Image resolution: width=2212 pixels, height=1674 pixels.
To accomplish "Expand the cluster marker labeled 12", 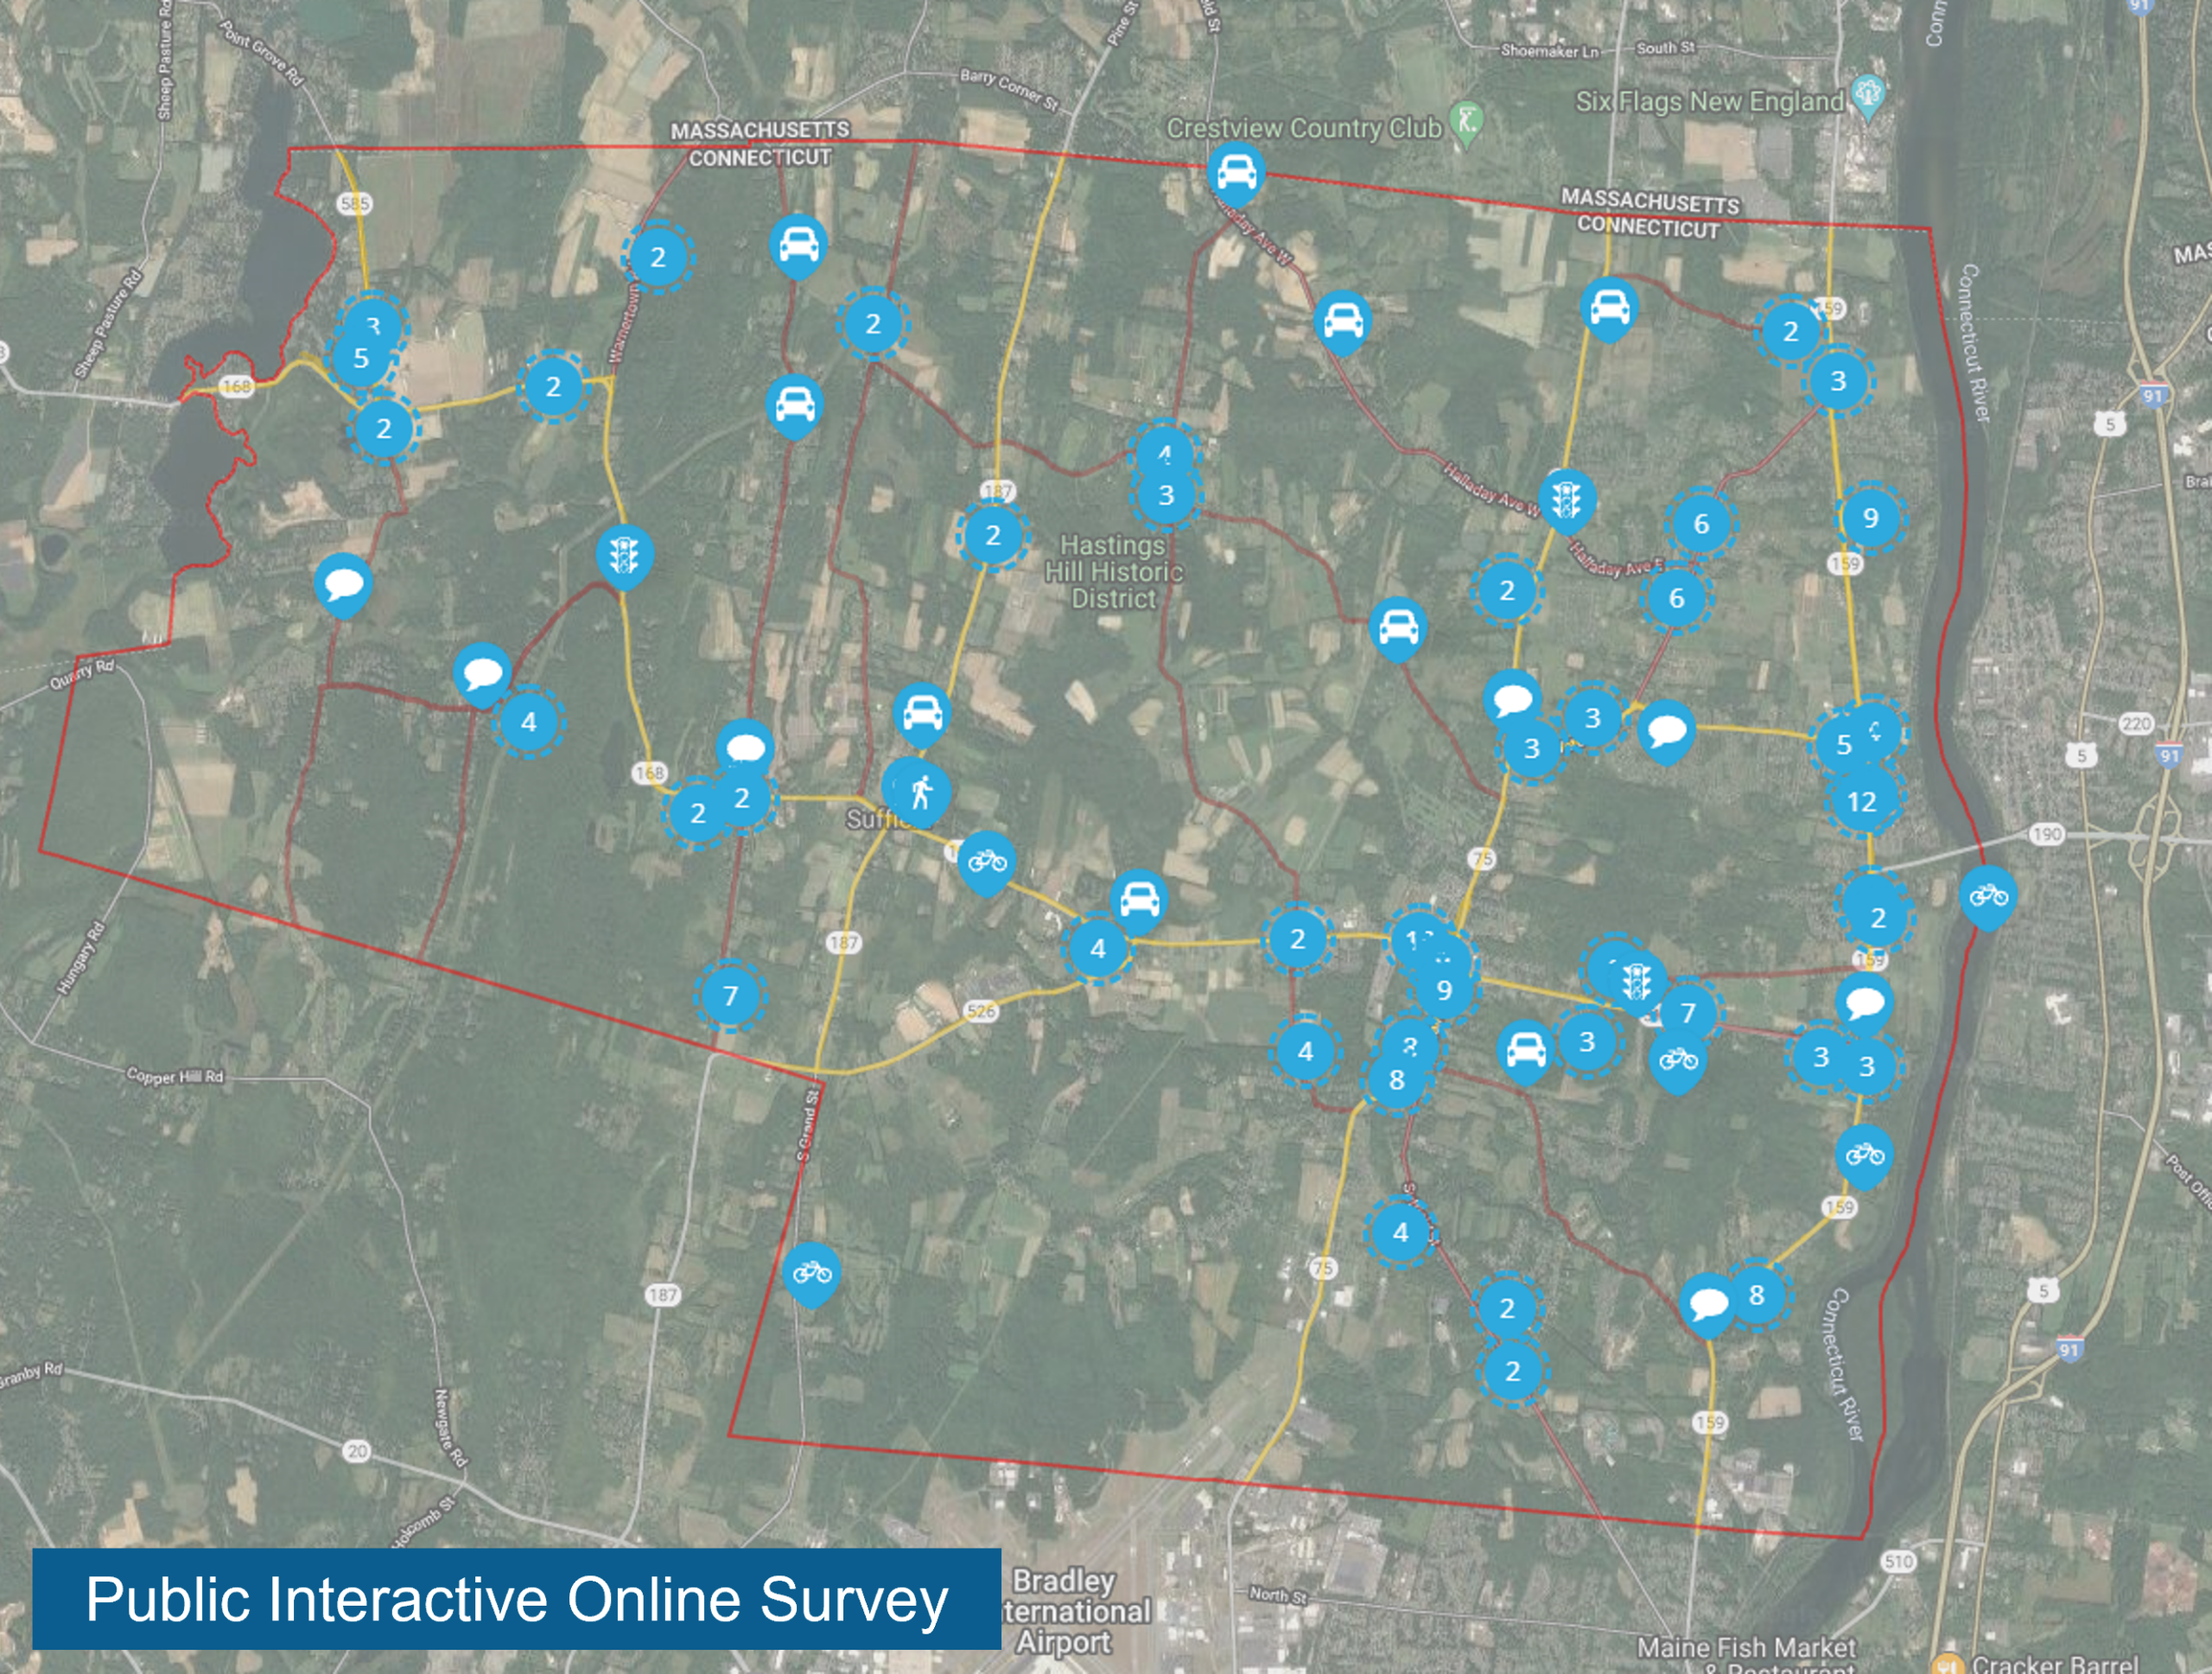I will [1861, 801].
